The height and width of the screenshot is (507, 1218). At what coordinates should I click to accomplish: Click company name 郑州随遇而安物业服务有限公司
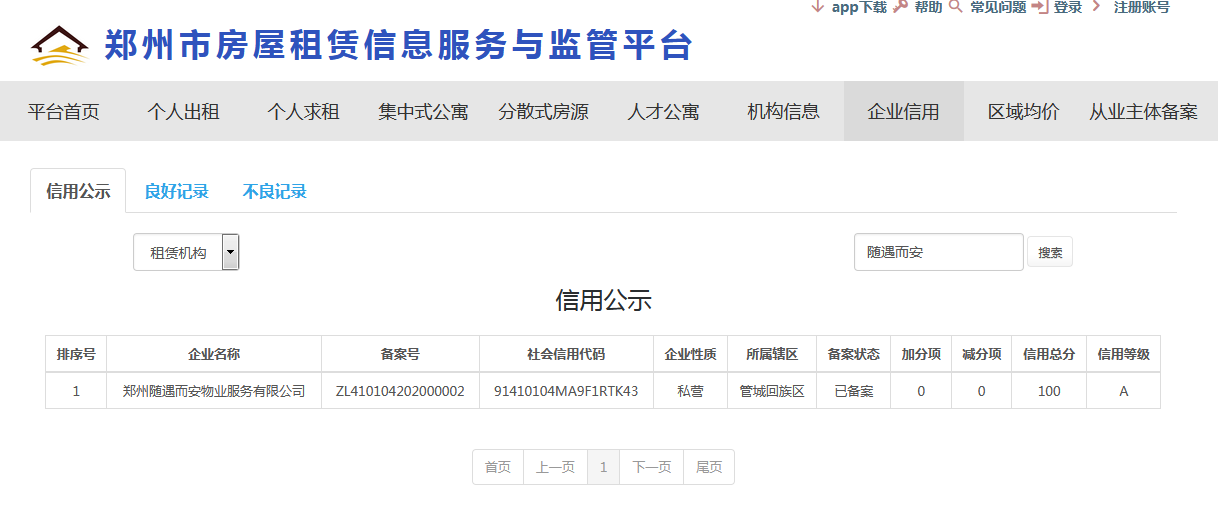(214, 391)
